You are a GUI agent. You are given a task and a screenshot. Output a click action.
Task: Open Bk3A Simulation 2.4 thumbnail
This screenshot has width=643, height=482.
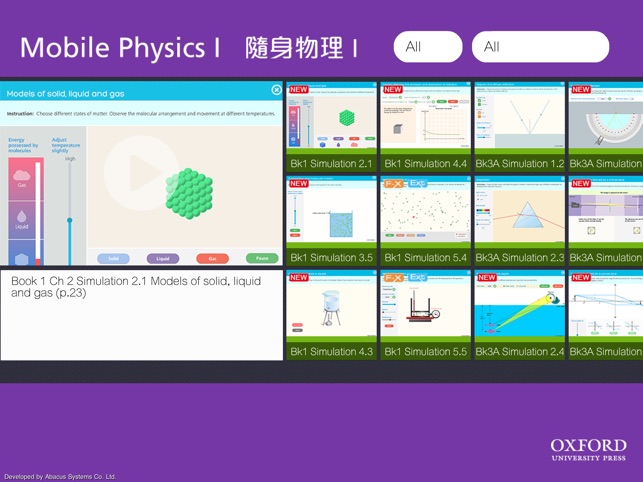coord(520,315)
